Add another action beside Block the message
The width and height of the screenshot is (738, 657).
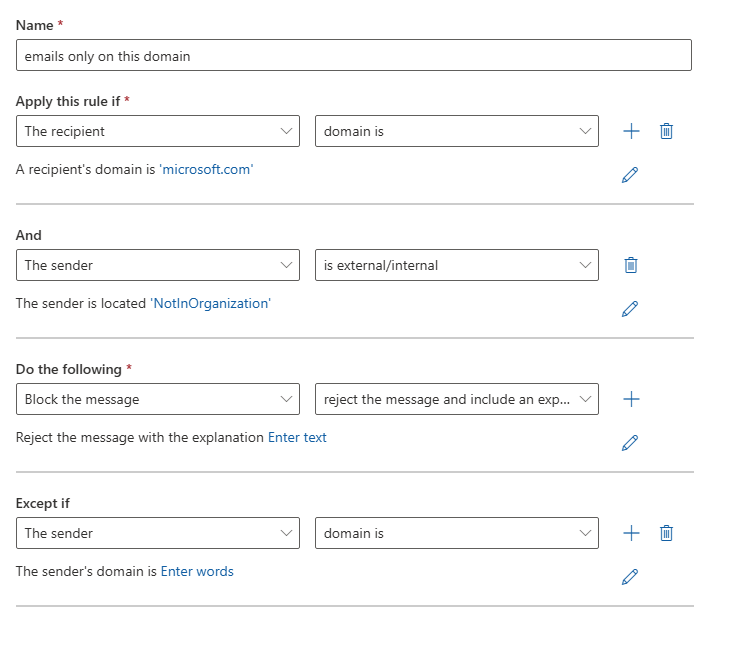click(631, 399)
